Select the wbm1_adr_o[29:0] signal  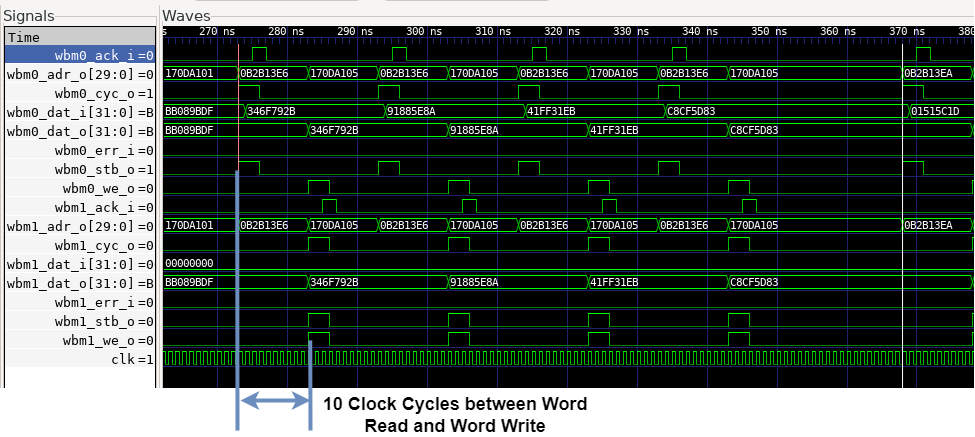click(x=80, y=226)
